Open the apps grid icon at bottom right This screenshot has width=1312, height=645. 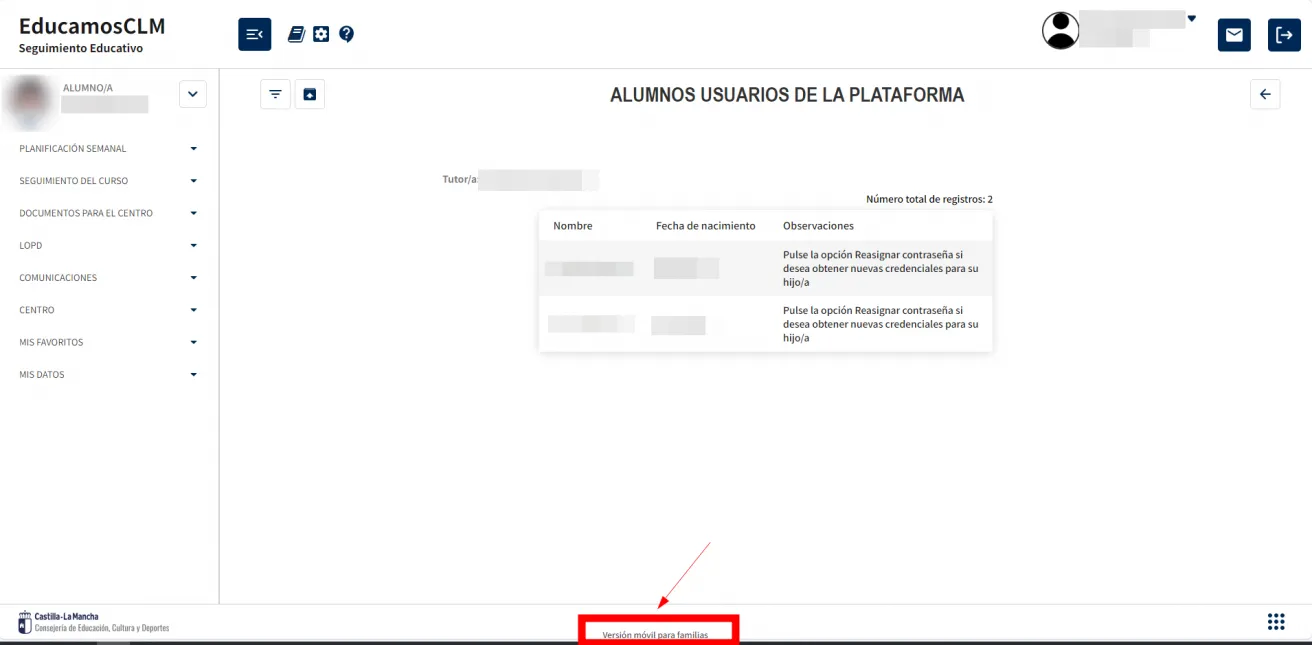click(1276, 621)
